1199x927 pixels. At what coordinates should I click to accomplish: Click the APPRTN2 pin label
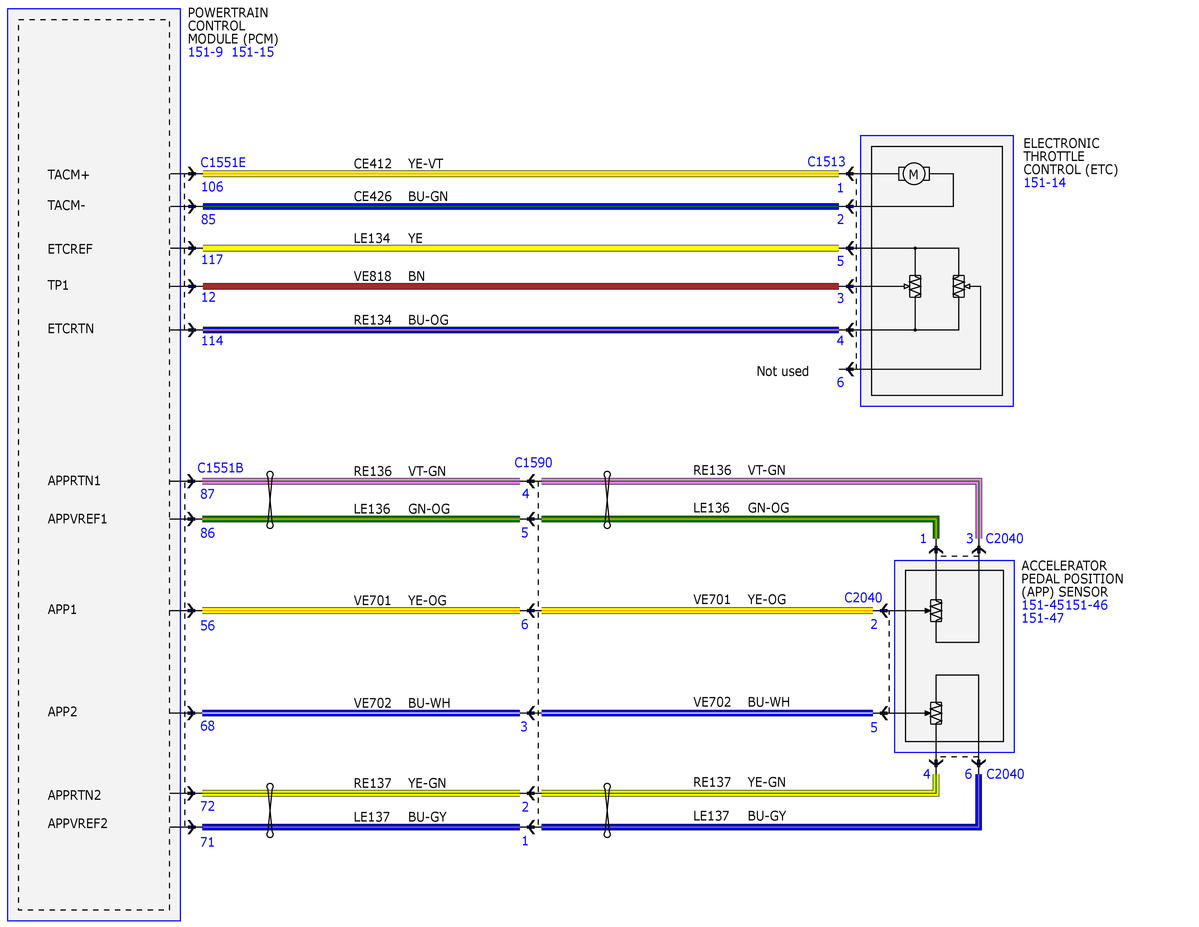click(x=73, y=795)
